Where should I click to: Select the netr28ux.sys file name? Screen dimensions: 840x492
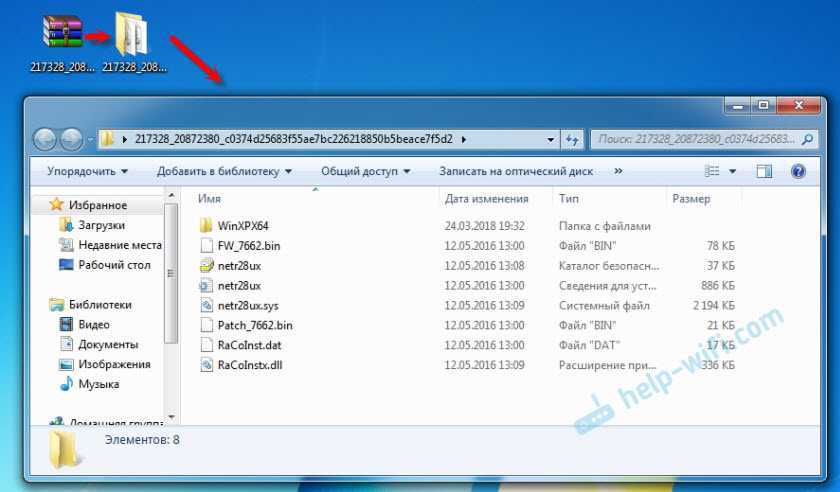coord(248,305)
